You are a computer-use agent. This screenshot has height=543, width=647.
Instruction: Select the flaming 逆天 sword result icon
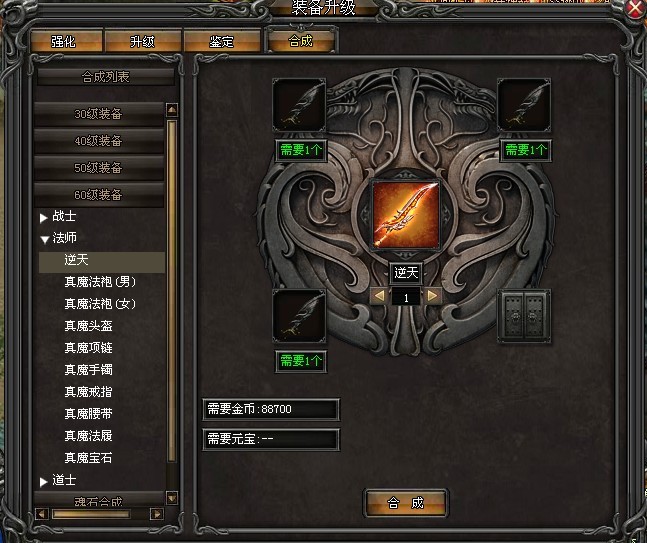pos(406,215)
